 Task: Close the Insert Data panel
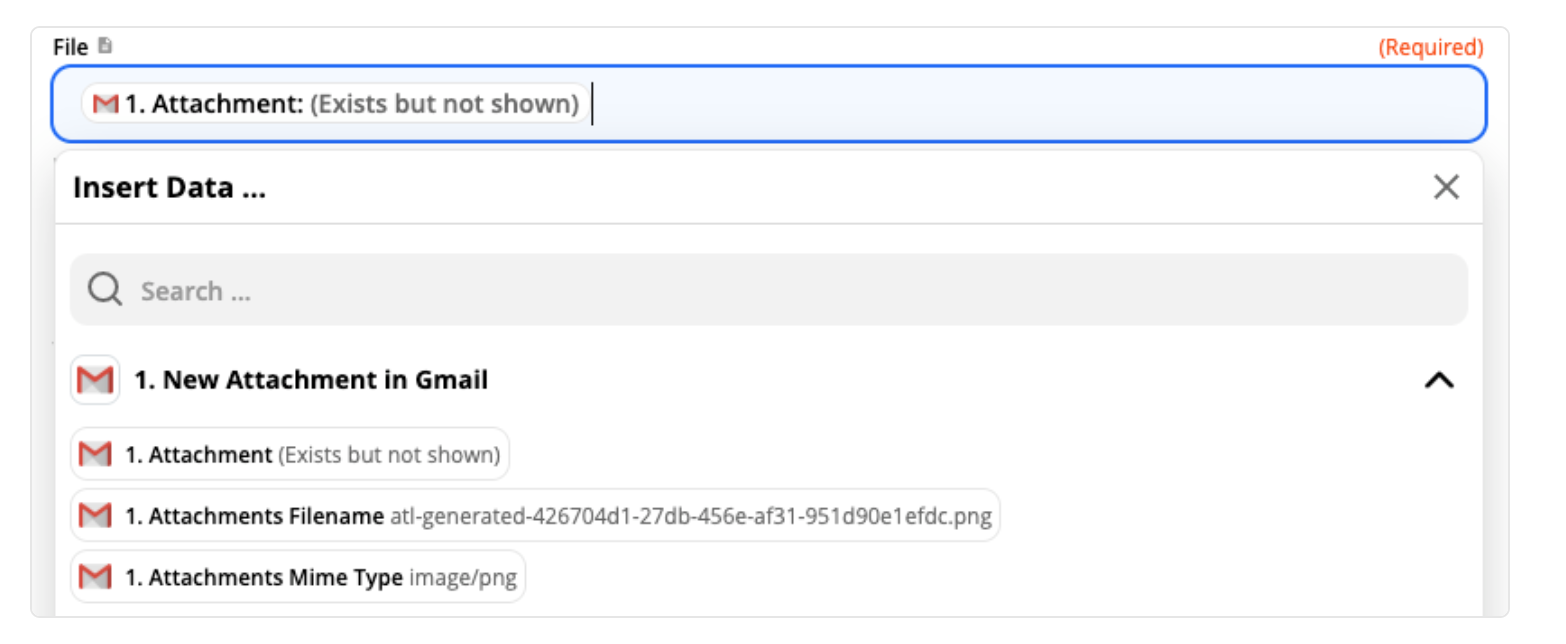point(1446,187)
